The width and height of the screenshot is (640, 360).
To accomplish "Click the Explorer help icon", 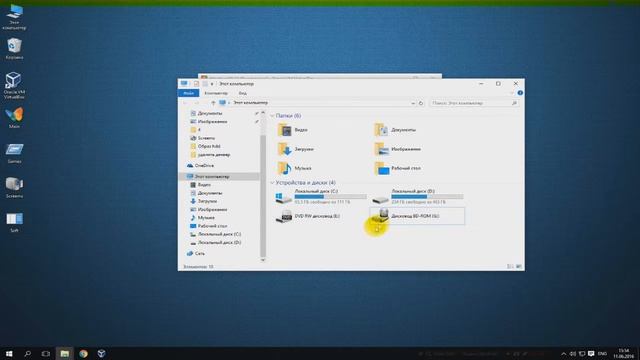I will [x=520, y=93].
